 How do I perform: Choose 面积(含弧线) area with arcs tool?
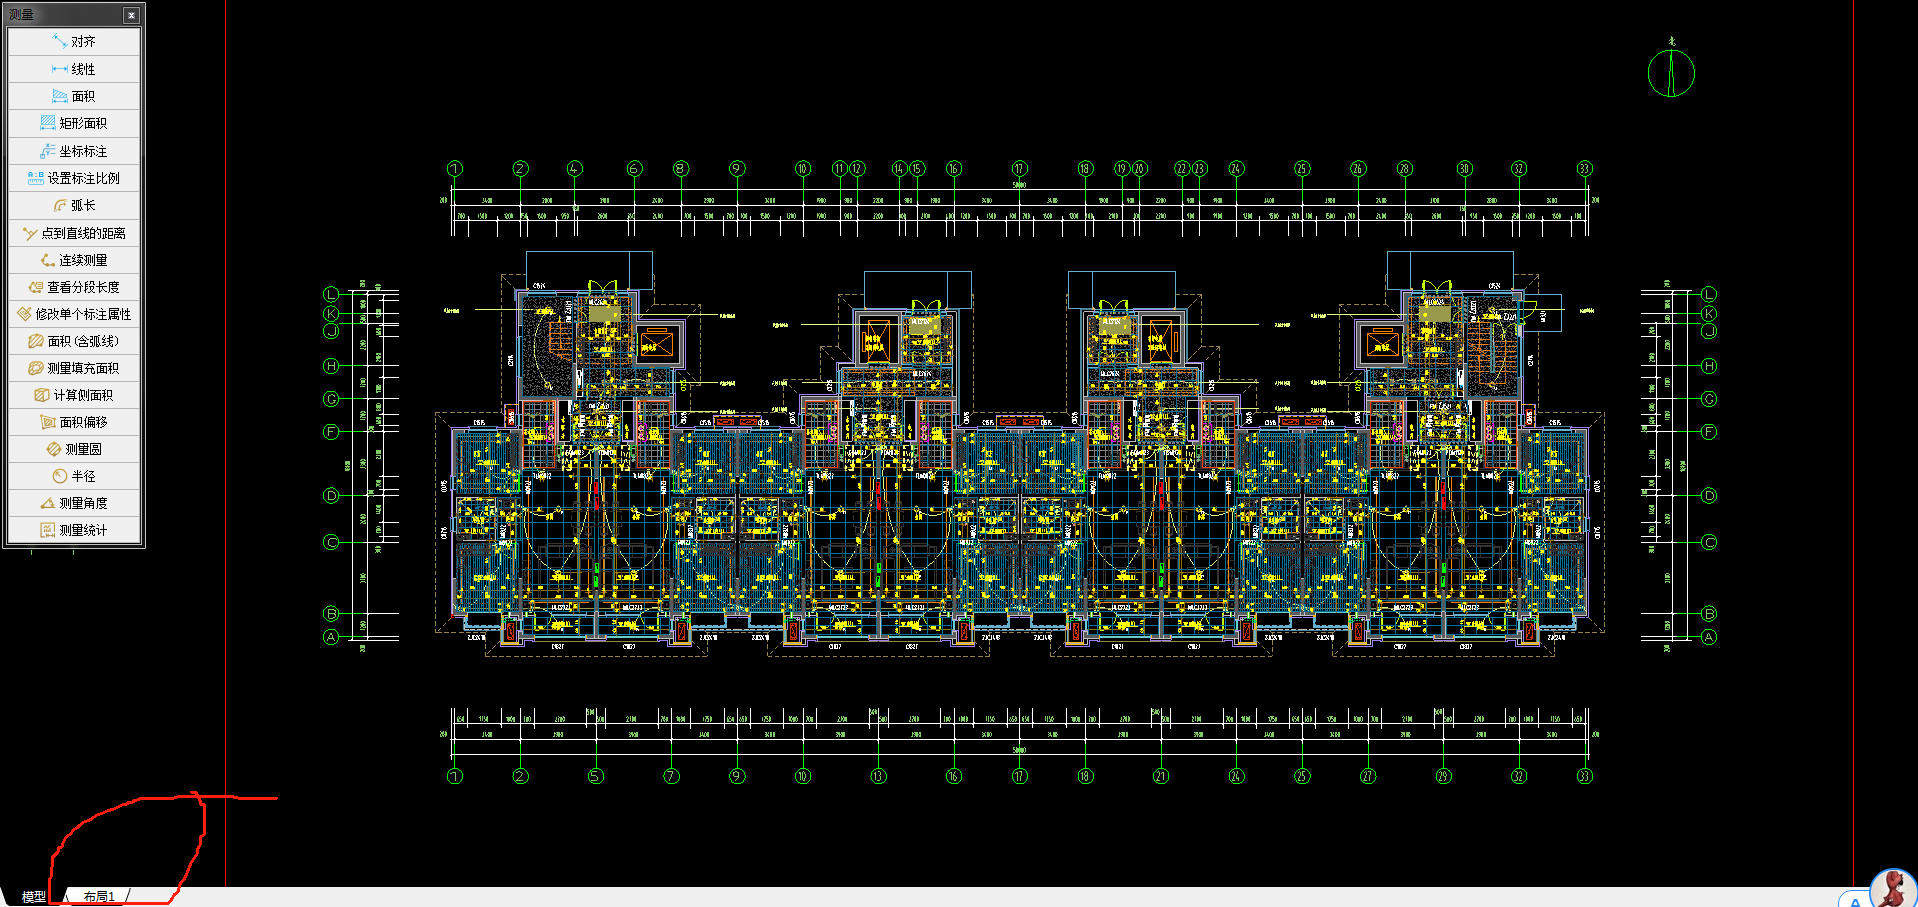point(74,341)
